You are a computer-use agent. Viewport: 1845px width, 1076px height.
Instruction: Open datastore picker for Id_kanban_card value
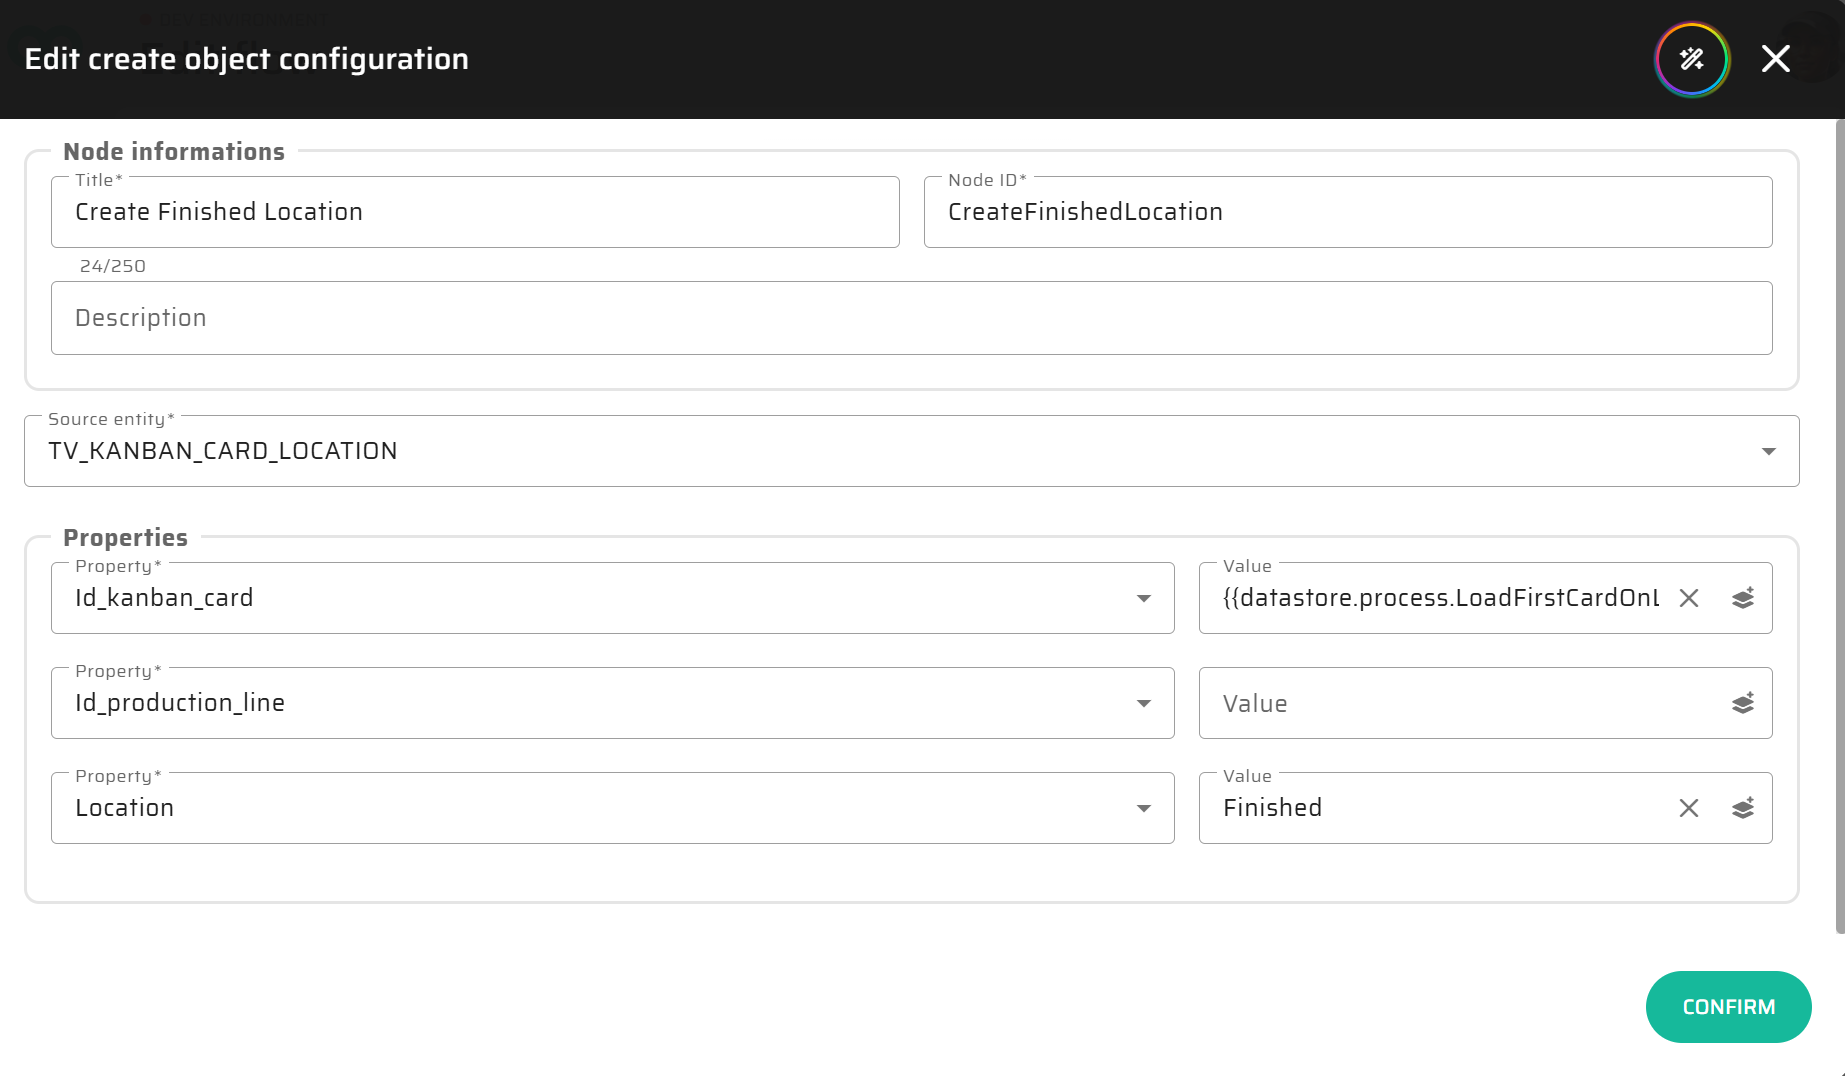click(1742, 598)
